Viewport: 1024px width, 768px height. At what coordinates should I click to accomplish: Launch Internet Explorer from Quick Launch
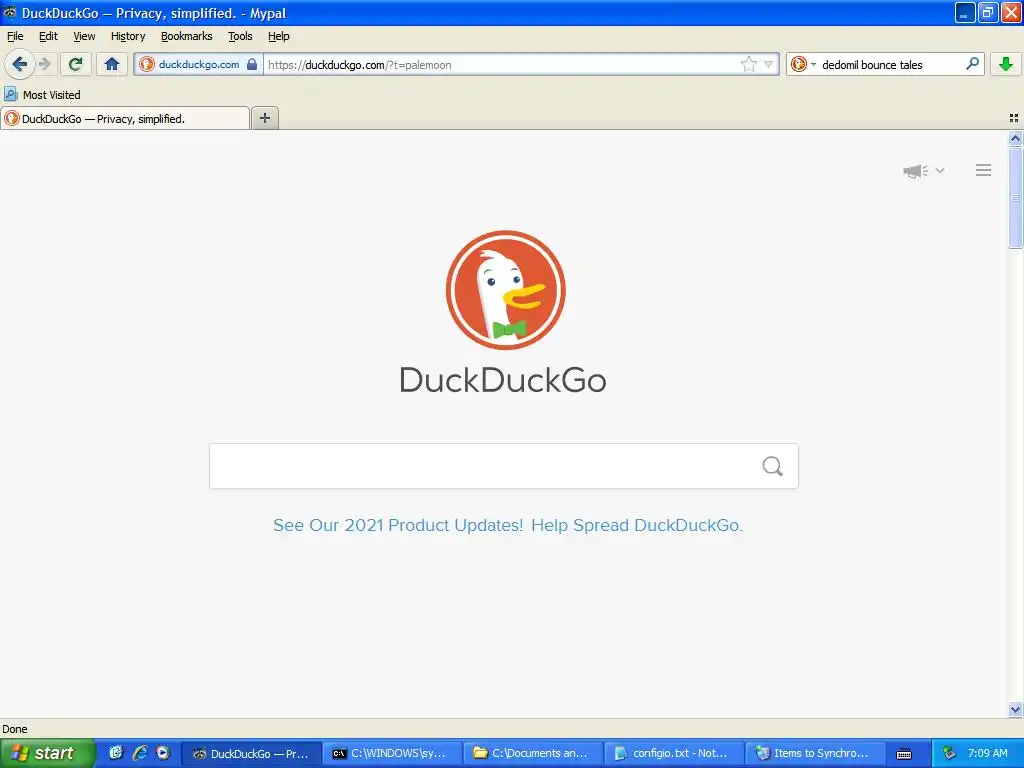click(x=139, y=753)
